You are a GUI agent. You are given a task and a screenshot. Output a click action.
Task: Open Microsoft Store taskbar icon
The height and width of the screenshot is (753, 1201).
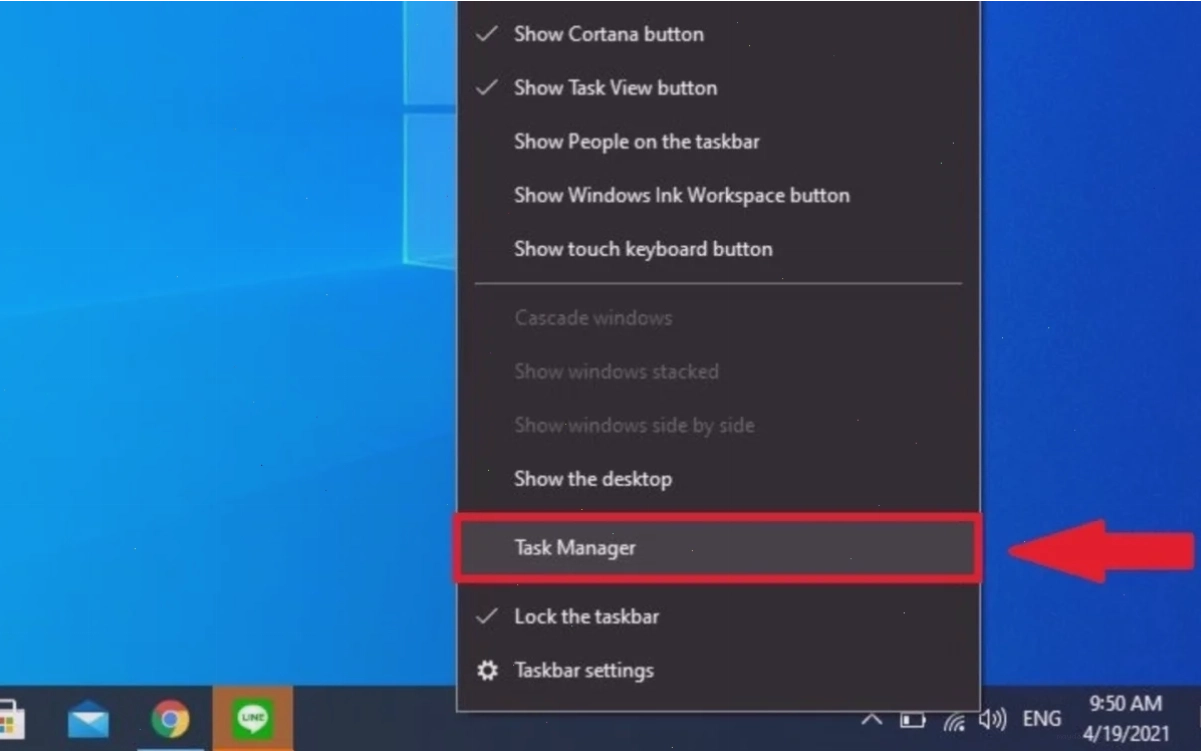[11, 720]
